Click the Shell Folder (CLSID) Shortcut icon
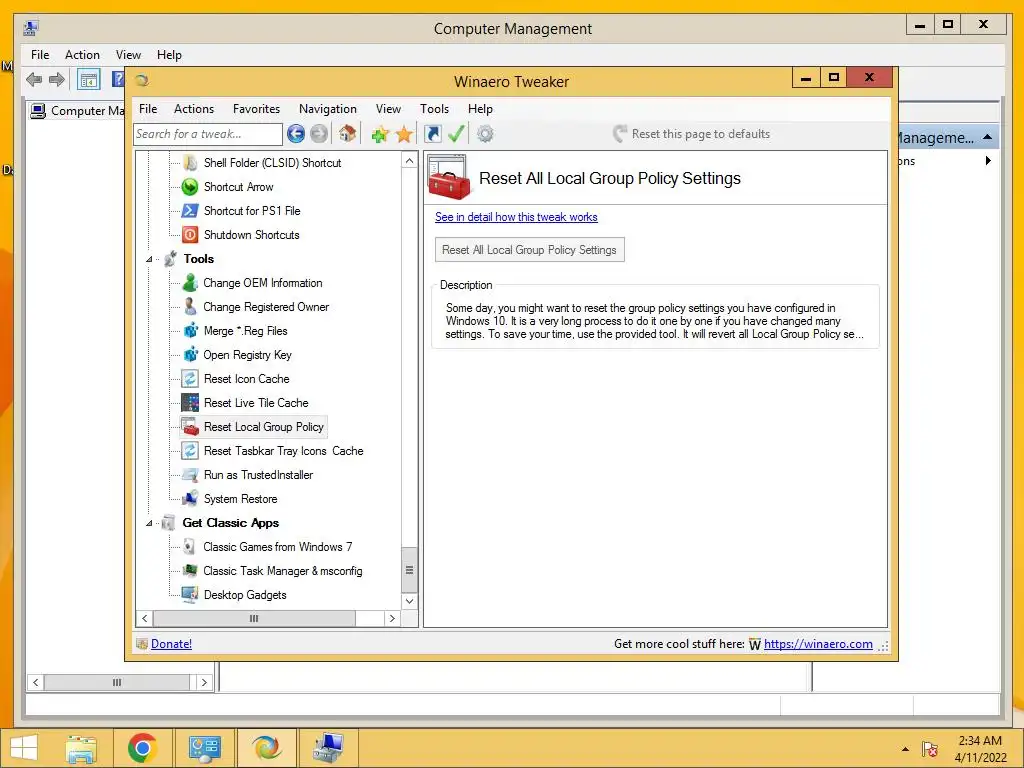Screen dimensions: 1024x768 [x=190, y=163]
